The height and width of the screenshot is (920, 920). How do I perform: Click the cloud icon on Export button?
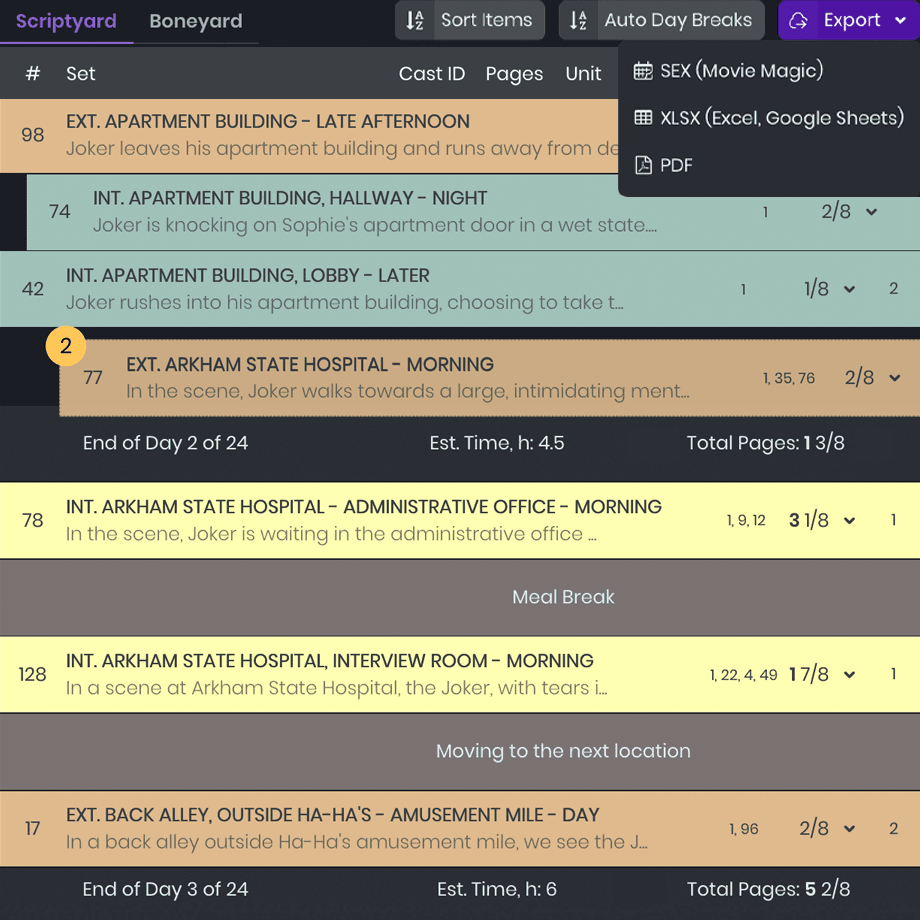tap(799, 20)
